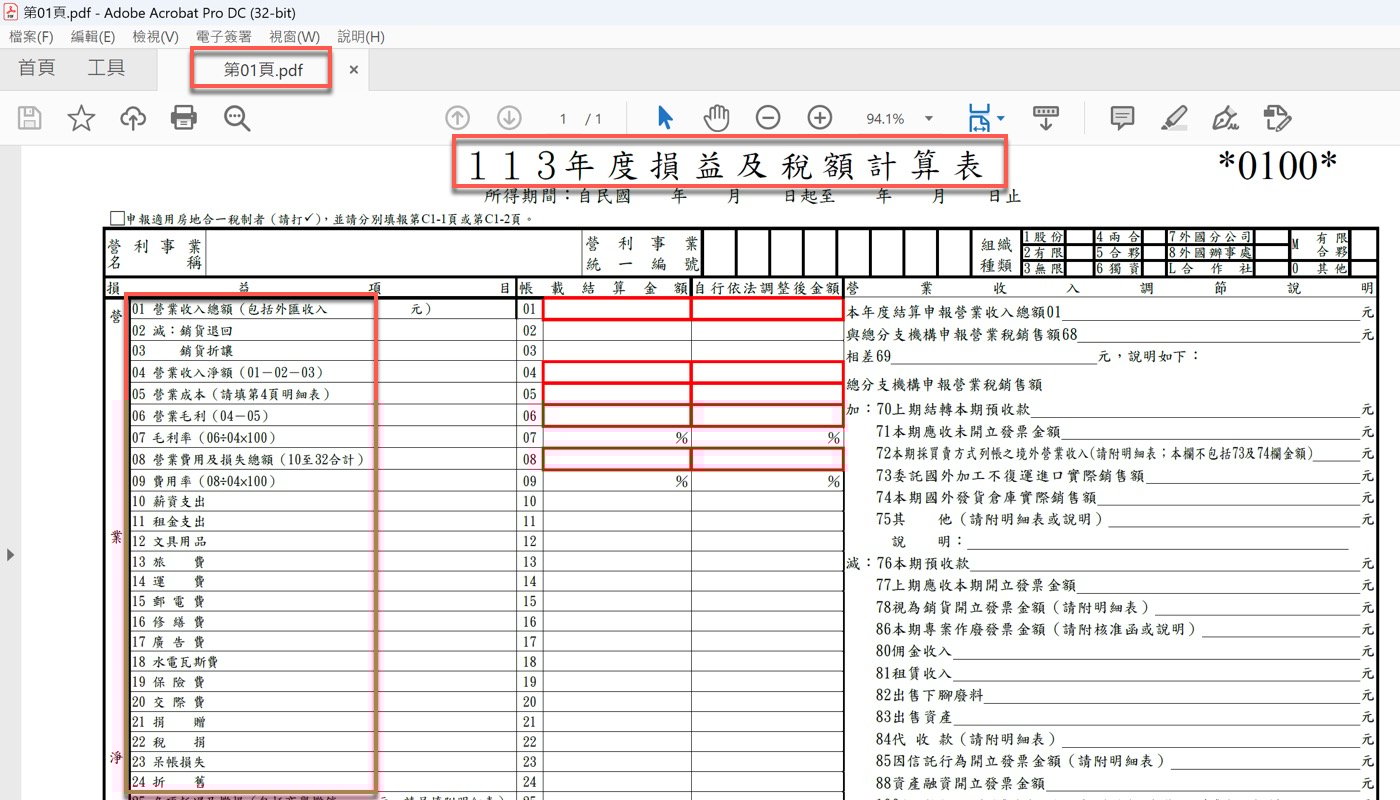
Task: Zoom in with the plus button
Action: 819,117
